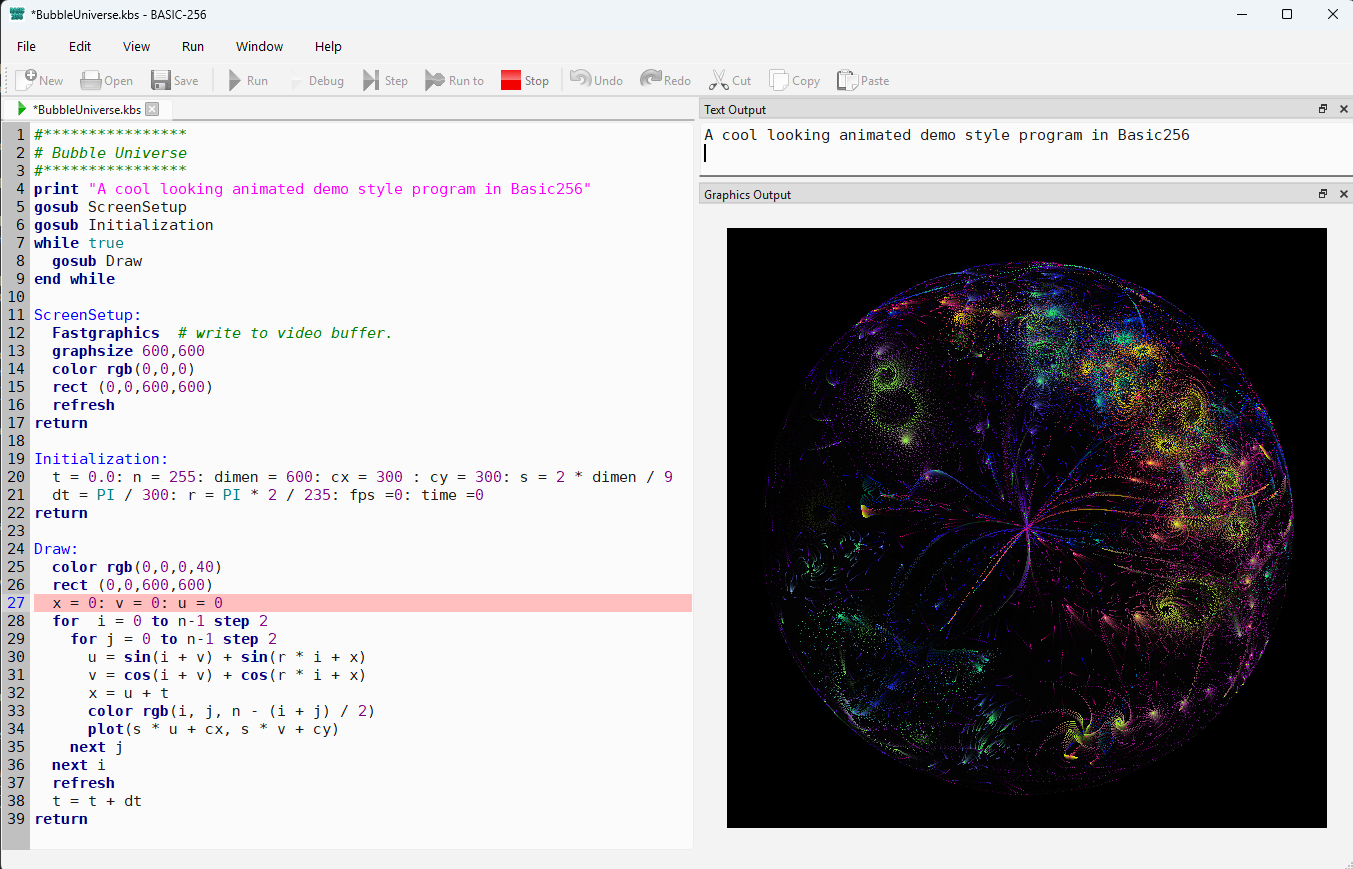The height and width of the screenshot is (869, 1353).
Task: Click the 'gosub ScreenSetup' code line
Action: point(110,207)
